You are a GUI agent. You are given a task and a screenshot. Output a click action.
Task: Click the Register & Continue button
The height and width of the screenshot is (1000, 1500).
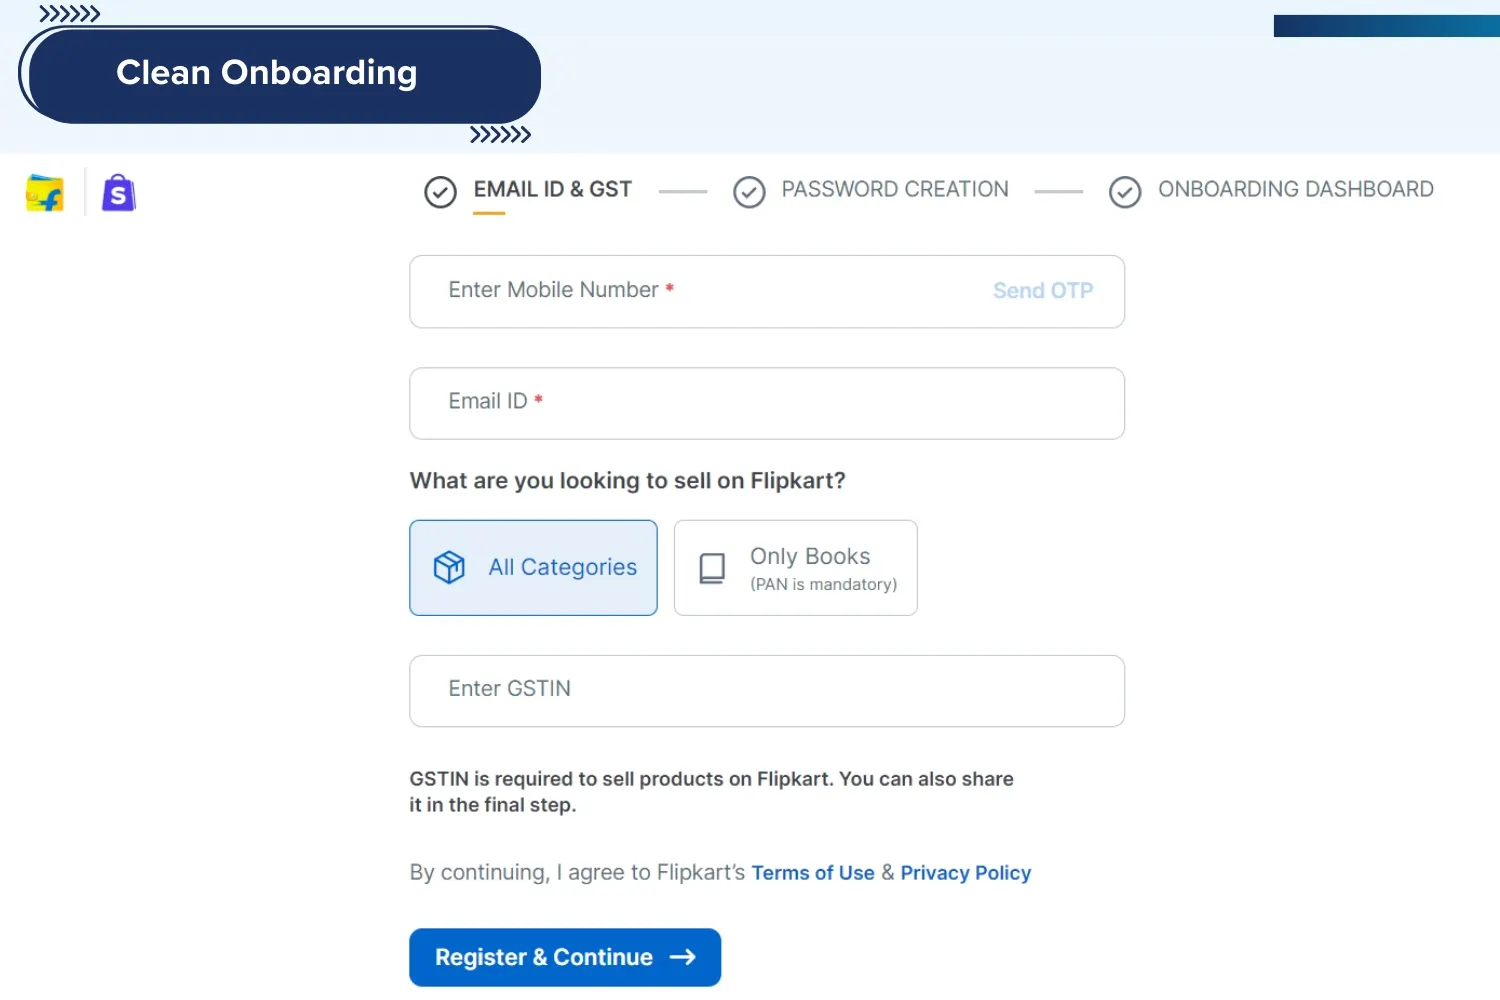pyautogui.click(x=564, y=957)
